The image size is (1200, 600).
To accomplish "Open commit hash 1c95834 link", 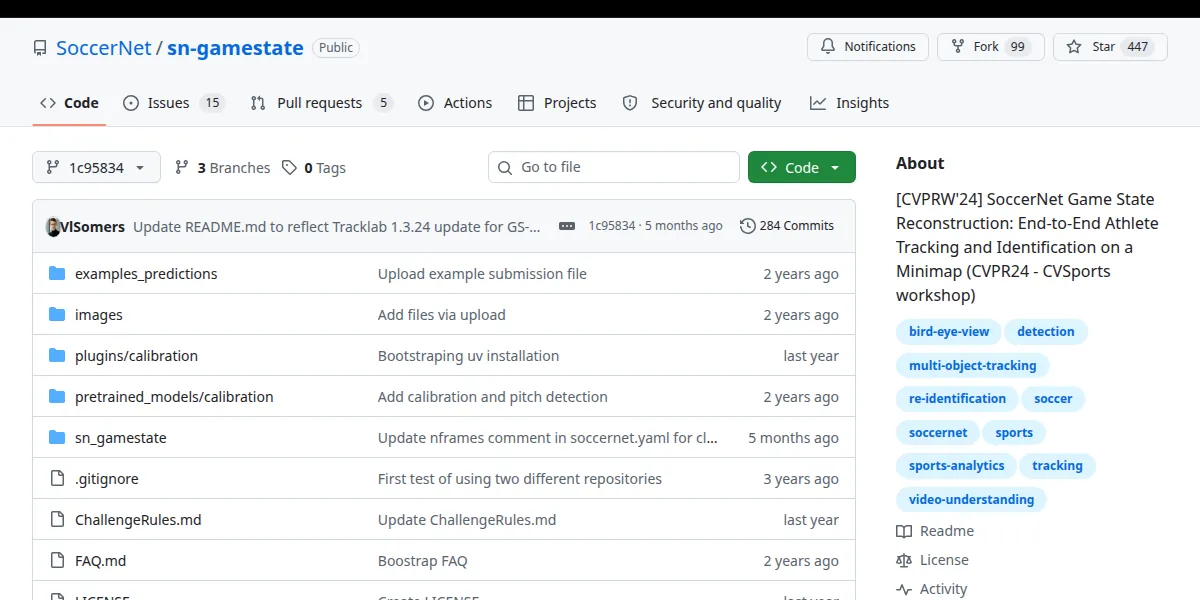I will click(x=612, y=226).
